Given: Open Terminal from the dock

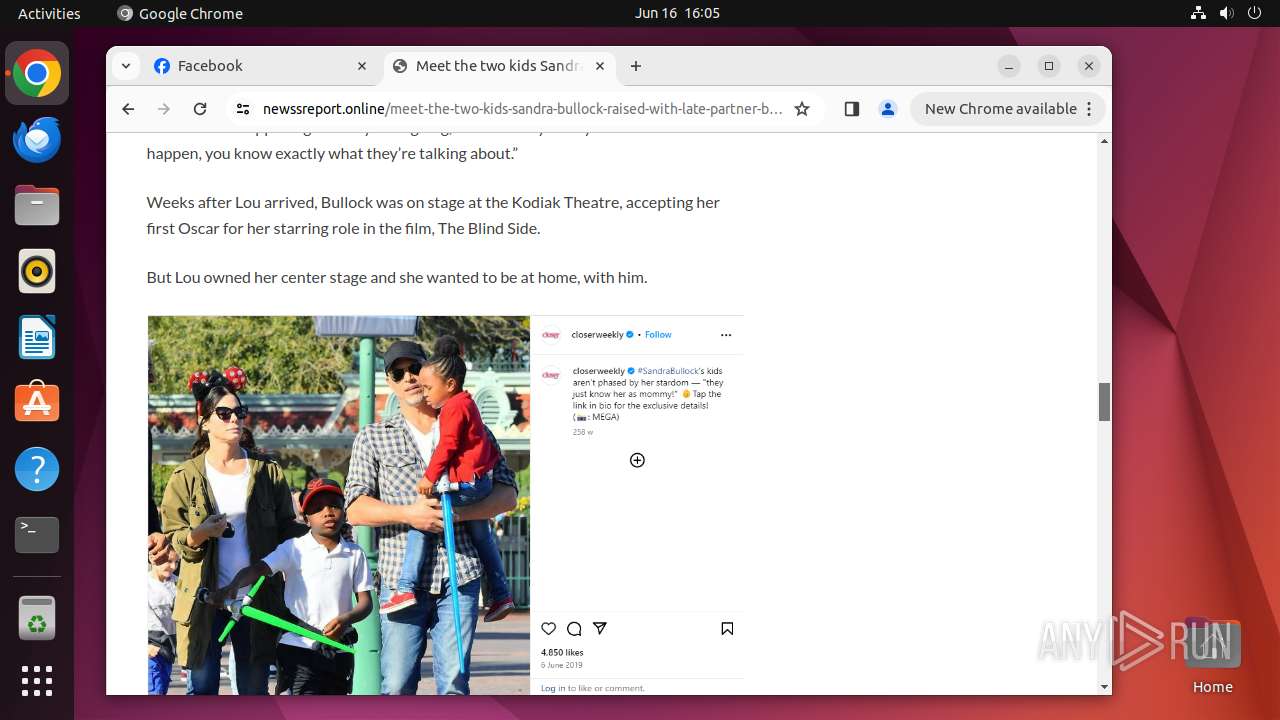Looking at the screenshot, I should 37,535.
